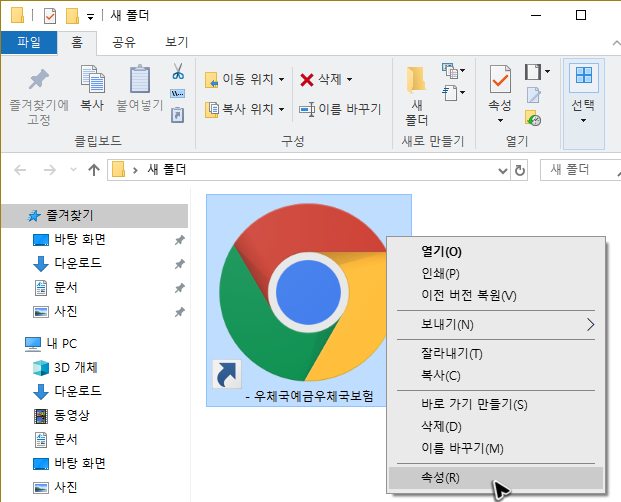Open Downloads (다운로드) under This PC
621x502 pixels.
[x=78, y=391]
